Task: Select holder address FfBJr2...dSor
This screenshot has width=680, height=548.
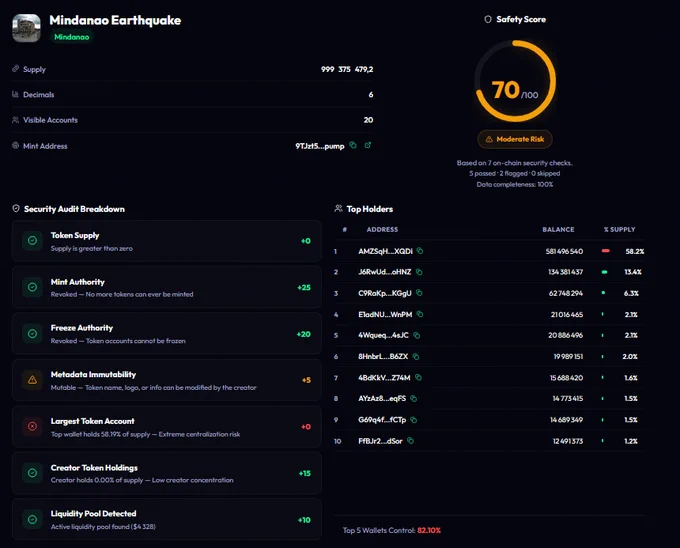Action: click(x=380, y=441)
